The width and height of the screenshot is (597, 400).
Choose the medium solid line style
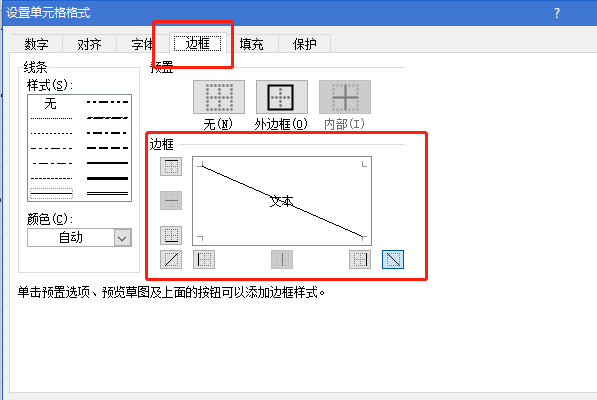(108, 163)
